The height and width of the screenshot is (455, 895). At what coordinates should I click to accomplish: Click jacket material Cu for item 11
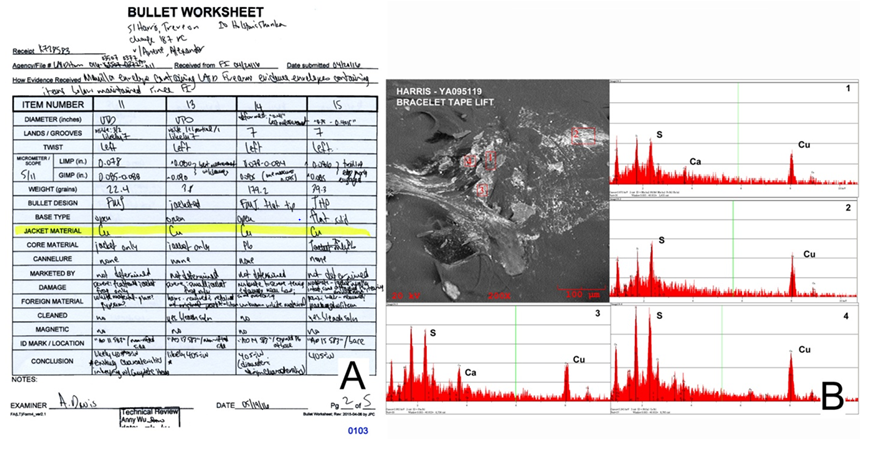103,232
